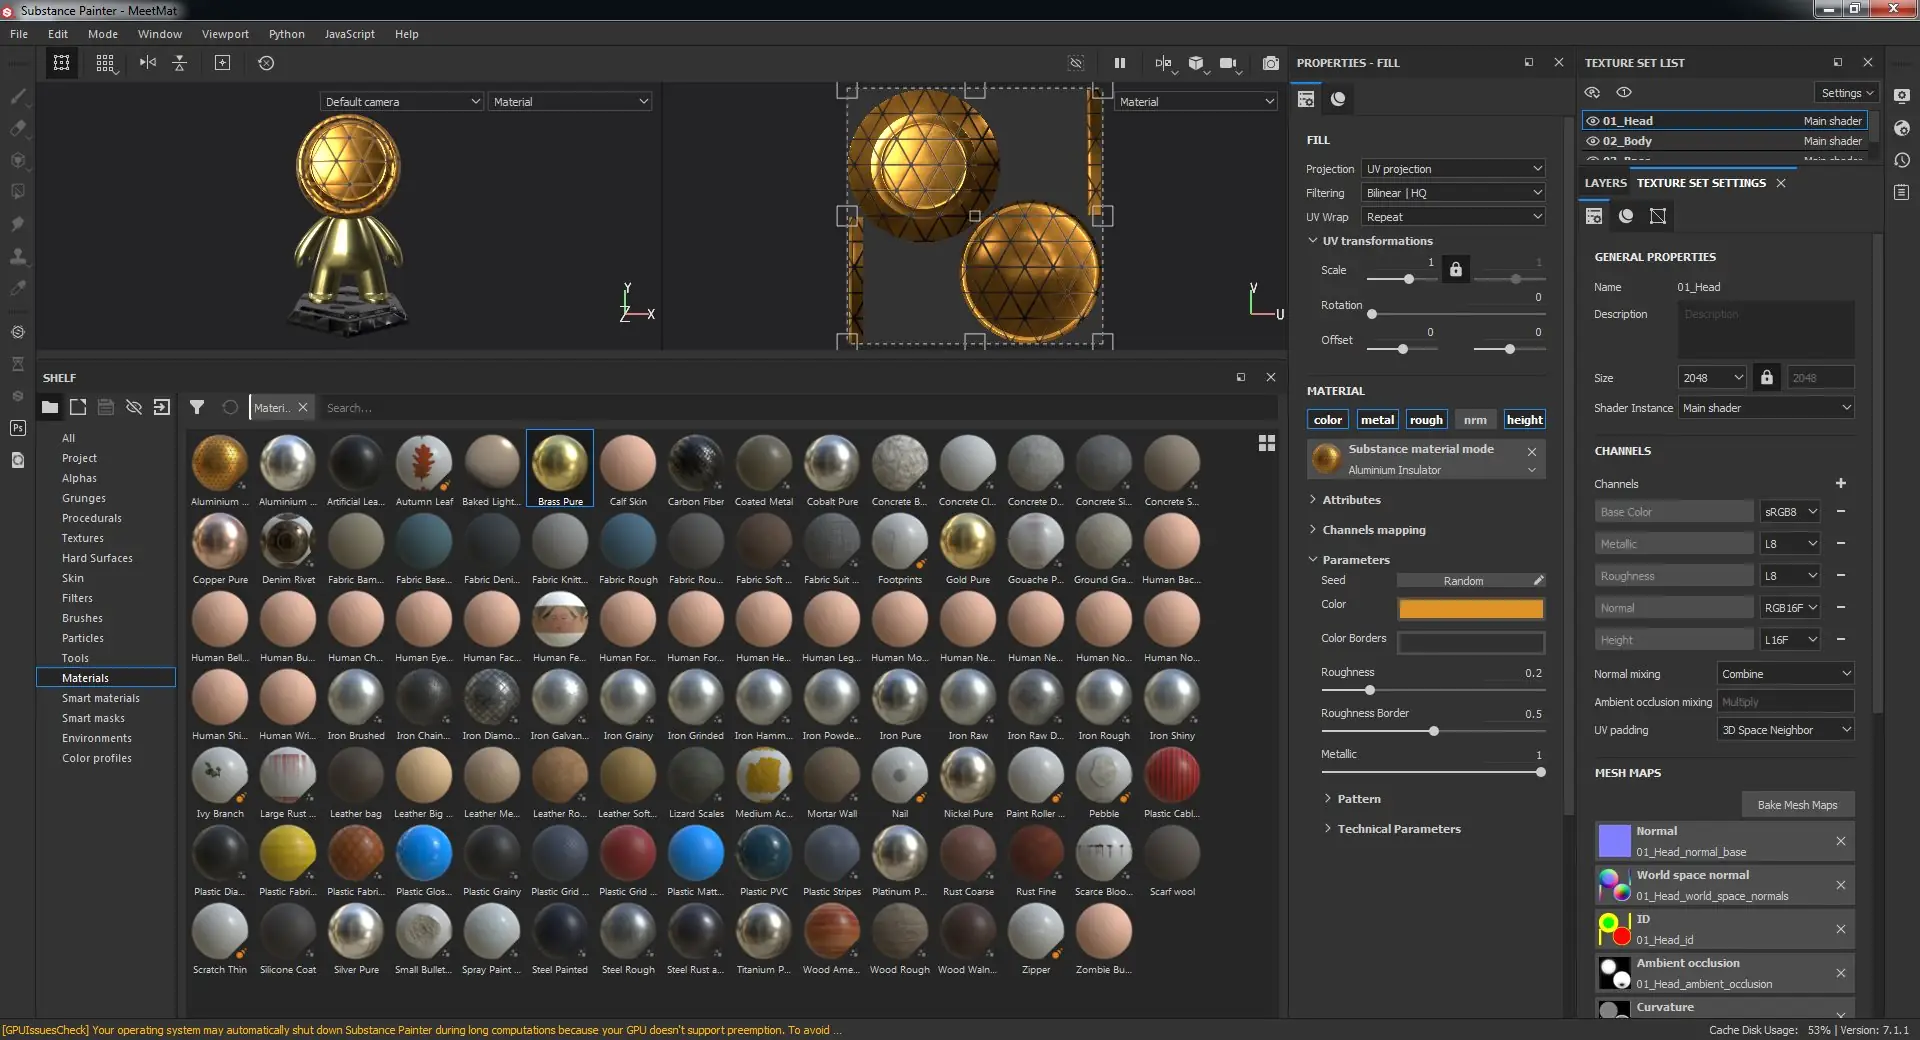Click the symmetry icon in the top toolbar

[x=148, y=63]
